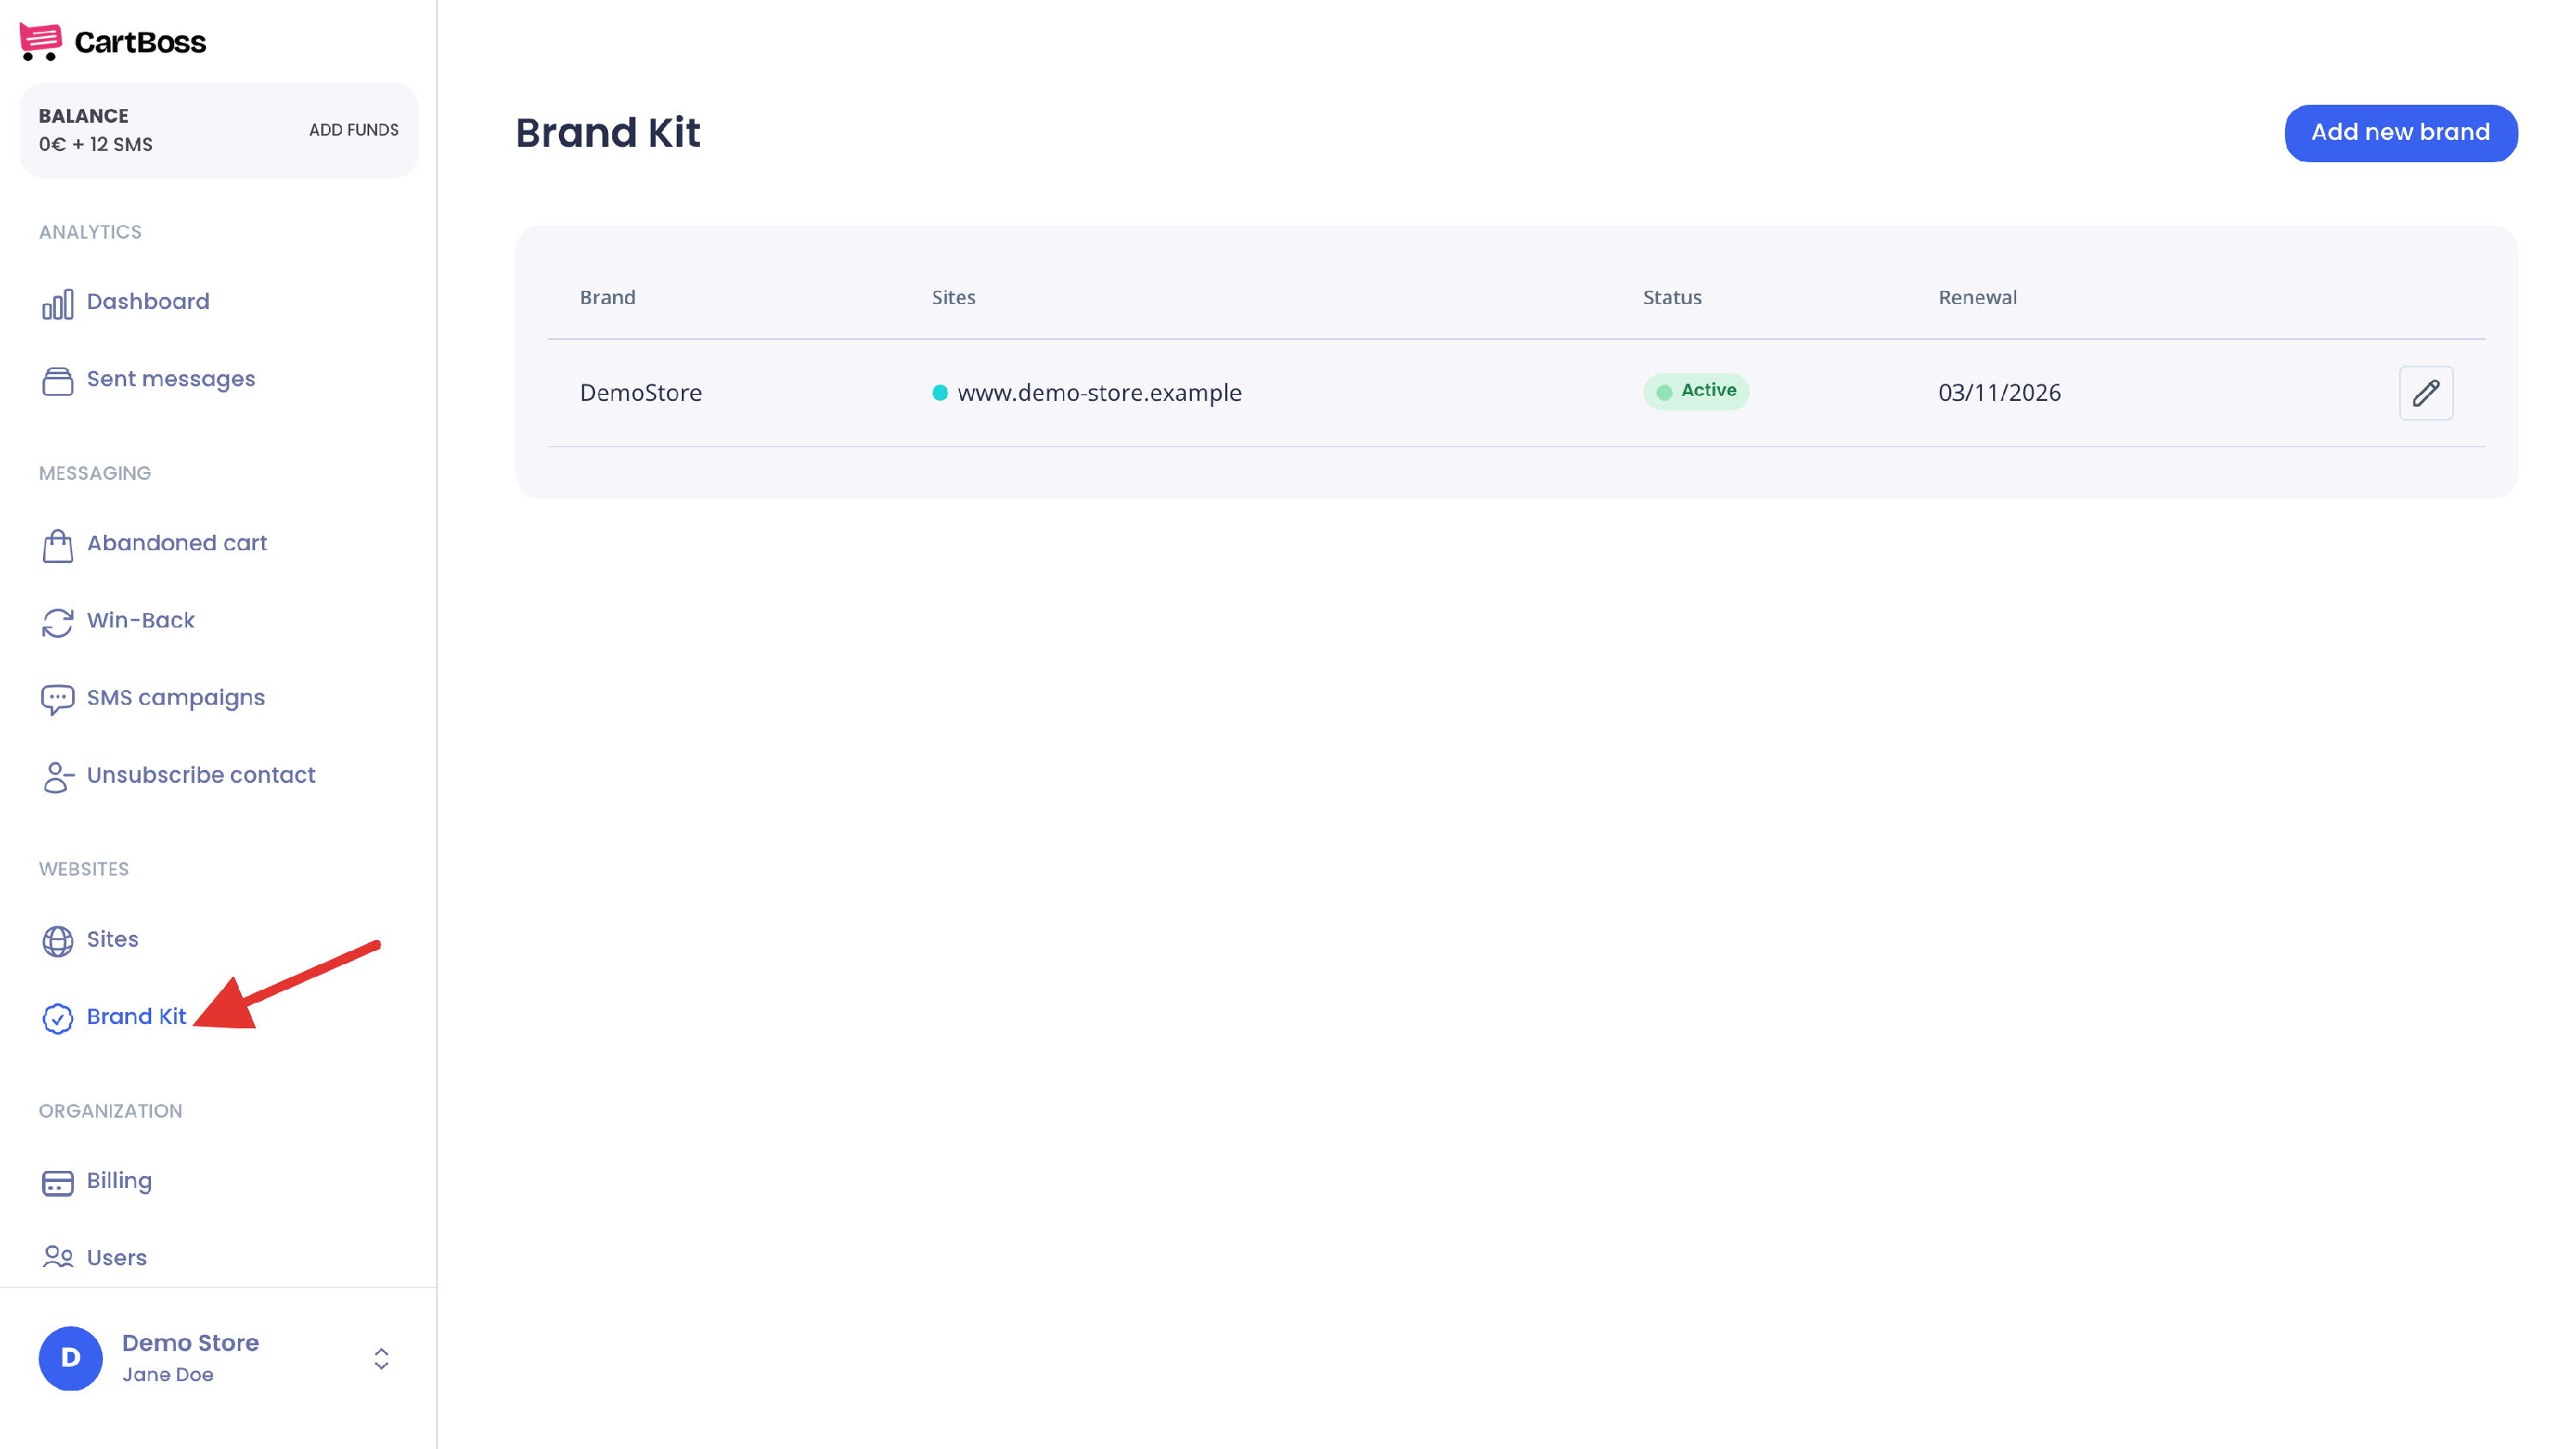This screenshot has height=1449, width=2576.
Task: Click the Demo Store avatar circle
Action: 70,1358
